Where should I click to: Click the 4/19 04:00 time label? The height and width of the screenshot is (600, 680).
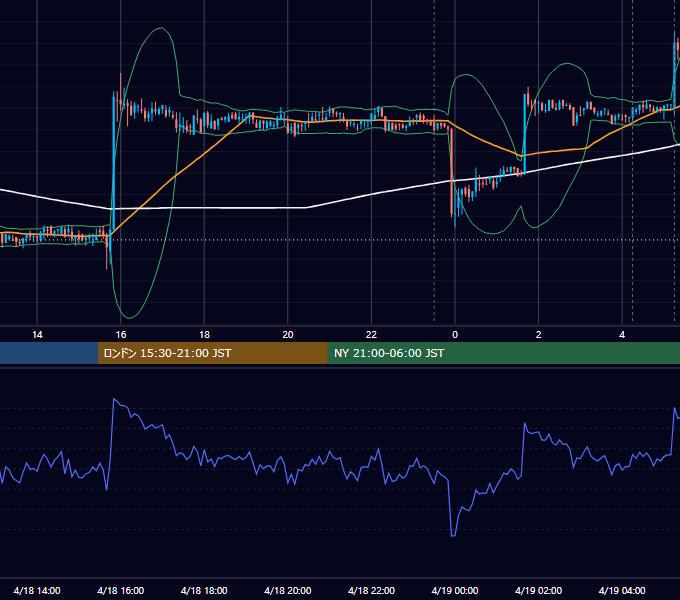click(622, 590)
